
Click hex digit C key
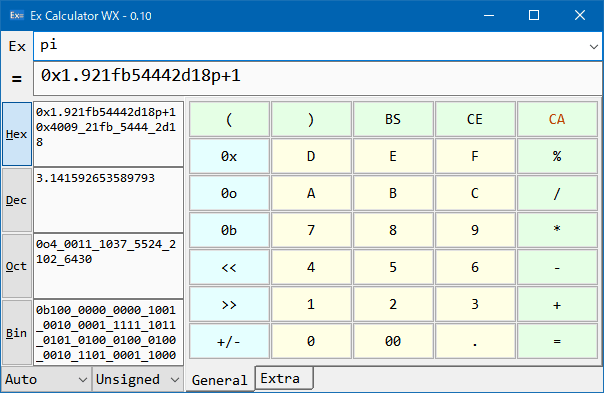[475, 193]
